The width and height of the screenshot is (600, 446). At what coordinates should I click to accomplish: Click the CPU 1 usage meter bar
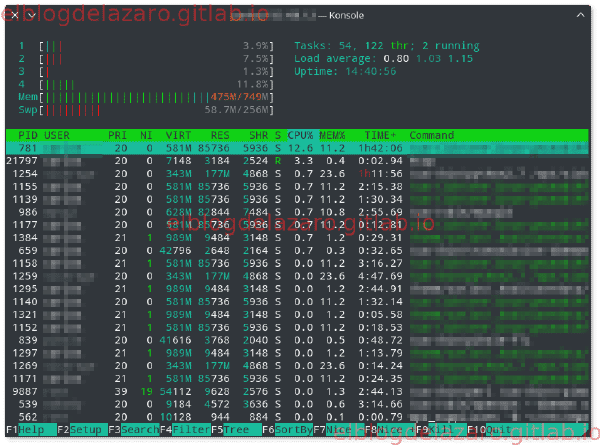[x=156, y=46]
